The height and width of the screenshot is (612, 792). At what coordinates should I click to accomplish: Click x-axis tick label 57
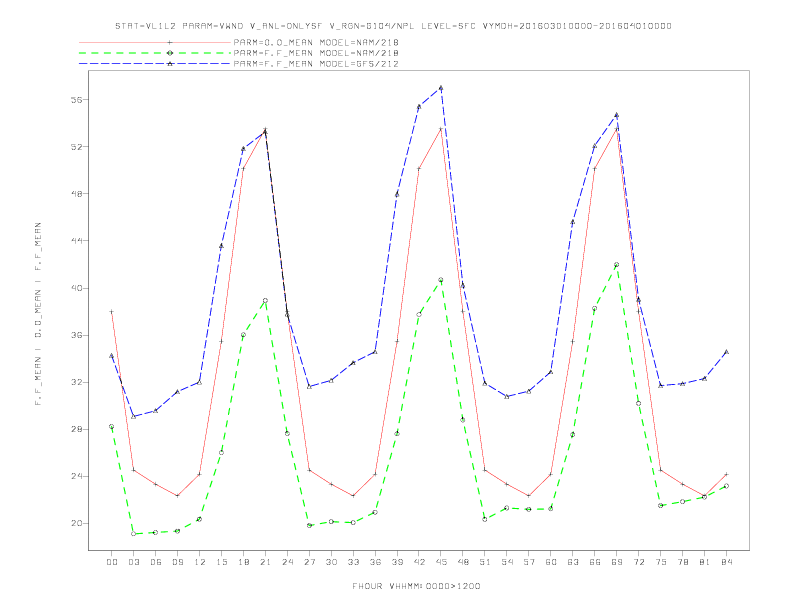click(x=529, y=562)
